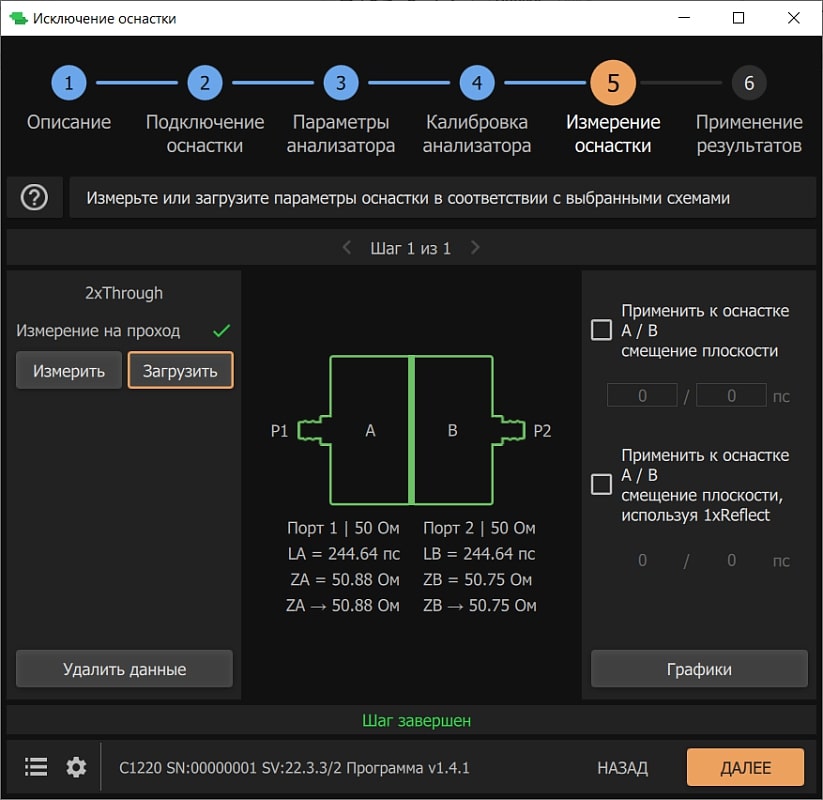Open the list menu icon
The image size is (823, 800).
(36, 767)
